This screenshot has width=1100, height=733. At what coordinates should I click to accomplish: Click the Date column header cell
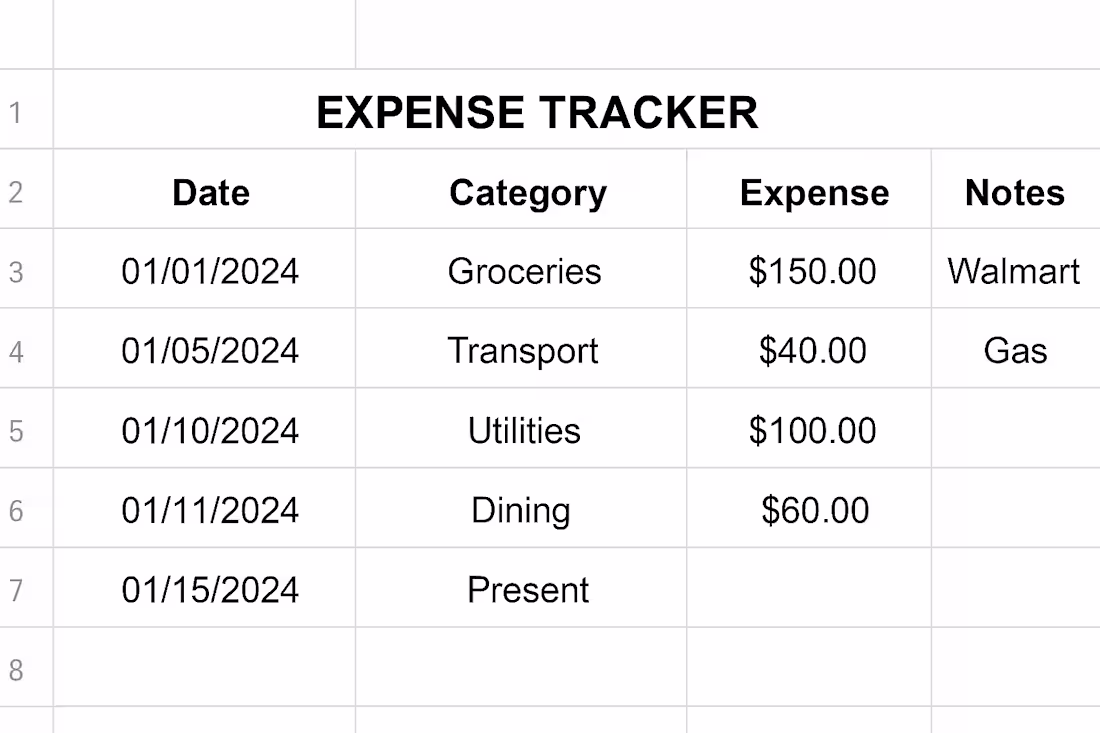point(210,192)
